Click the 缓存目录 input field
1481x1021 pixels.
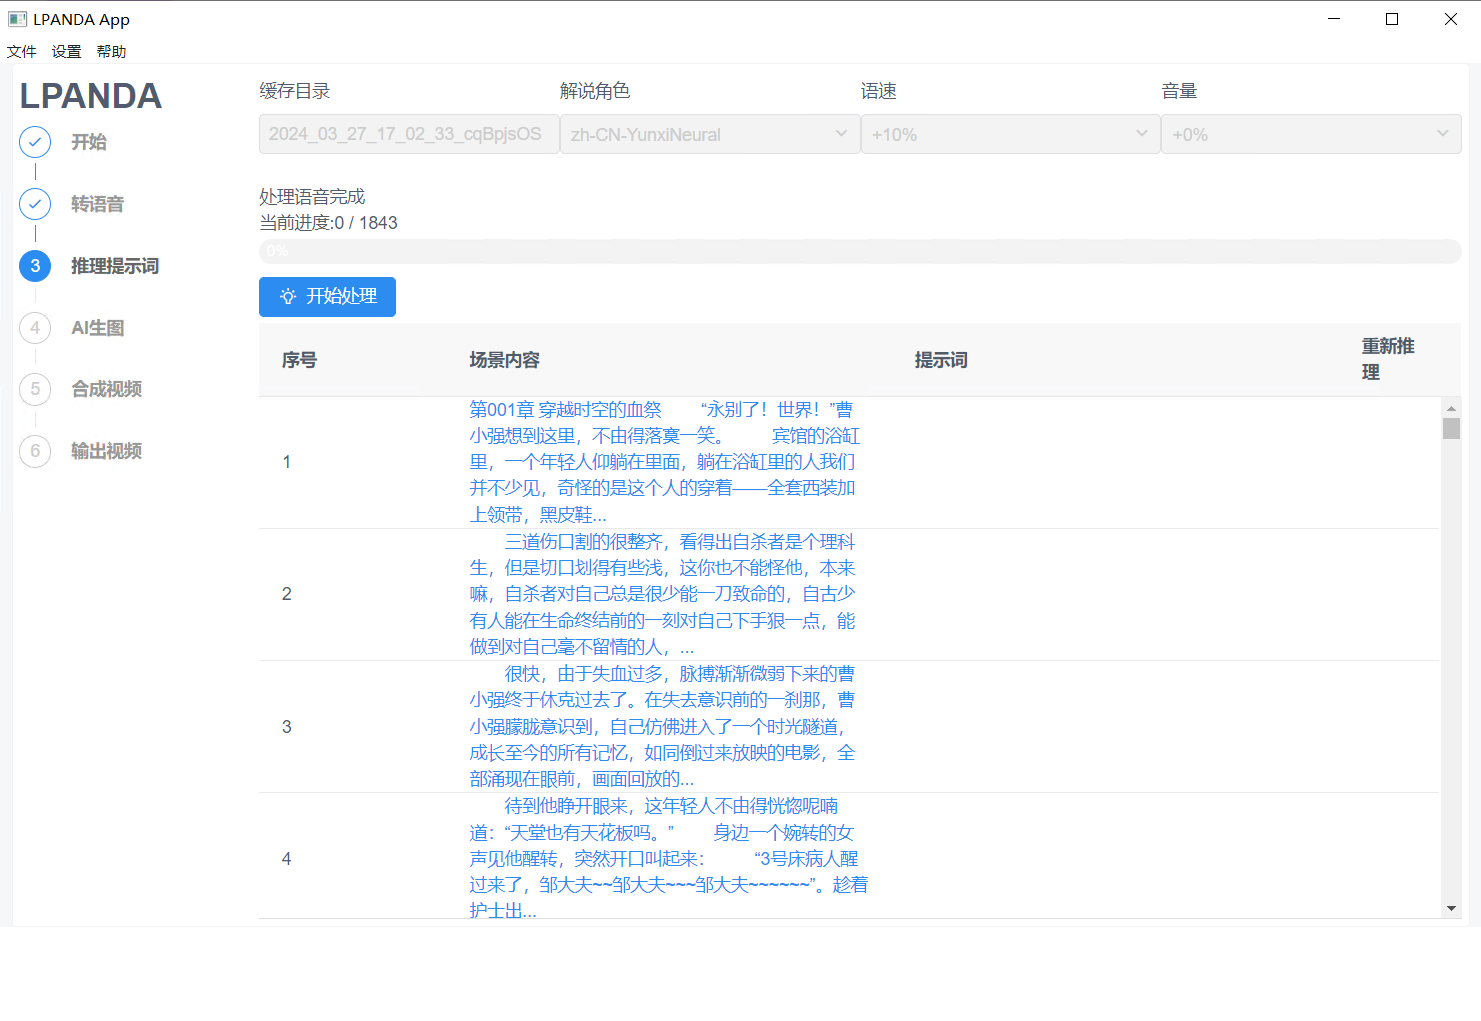409,134
